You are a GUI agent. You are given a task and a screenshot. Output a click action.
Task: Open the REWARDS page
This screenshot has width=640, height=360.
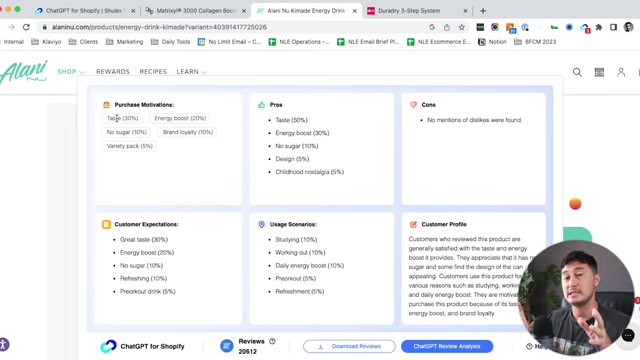113,71
